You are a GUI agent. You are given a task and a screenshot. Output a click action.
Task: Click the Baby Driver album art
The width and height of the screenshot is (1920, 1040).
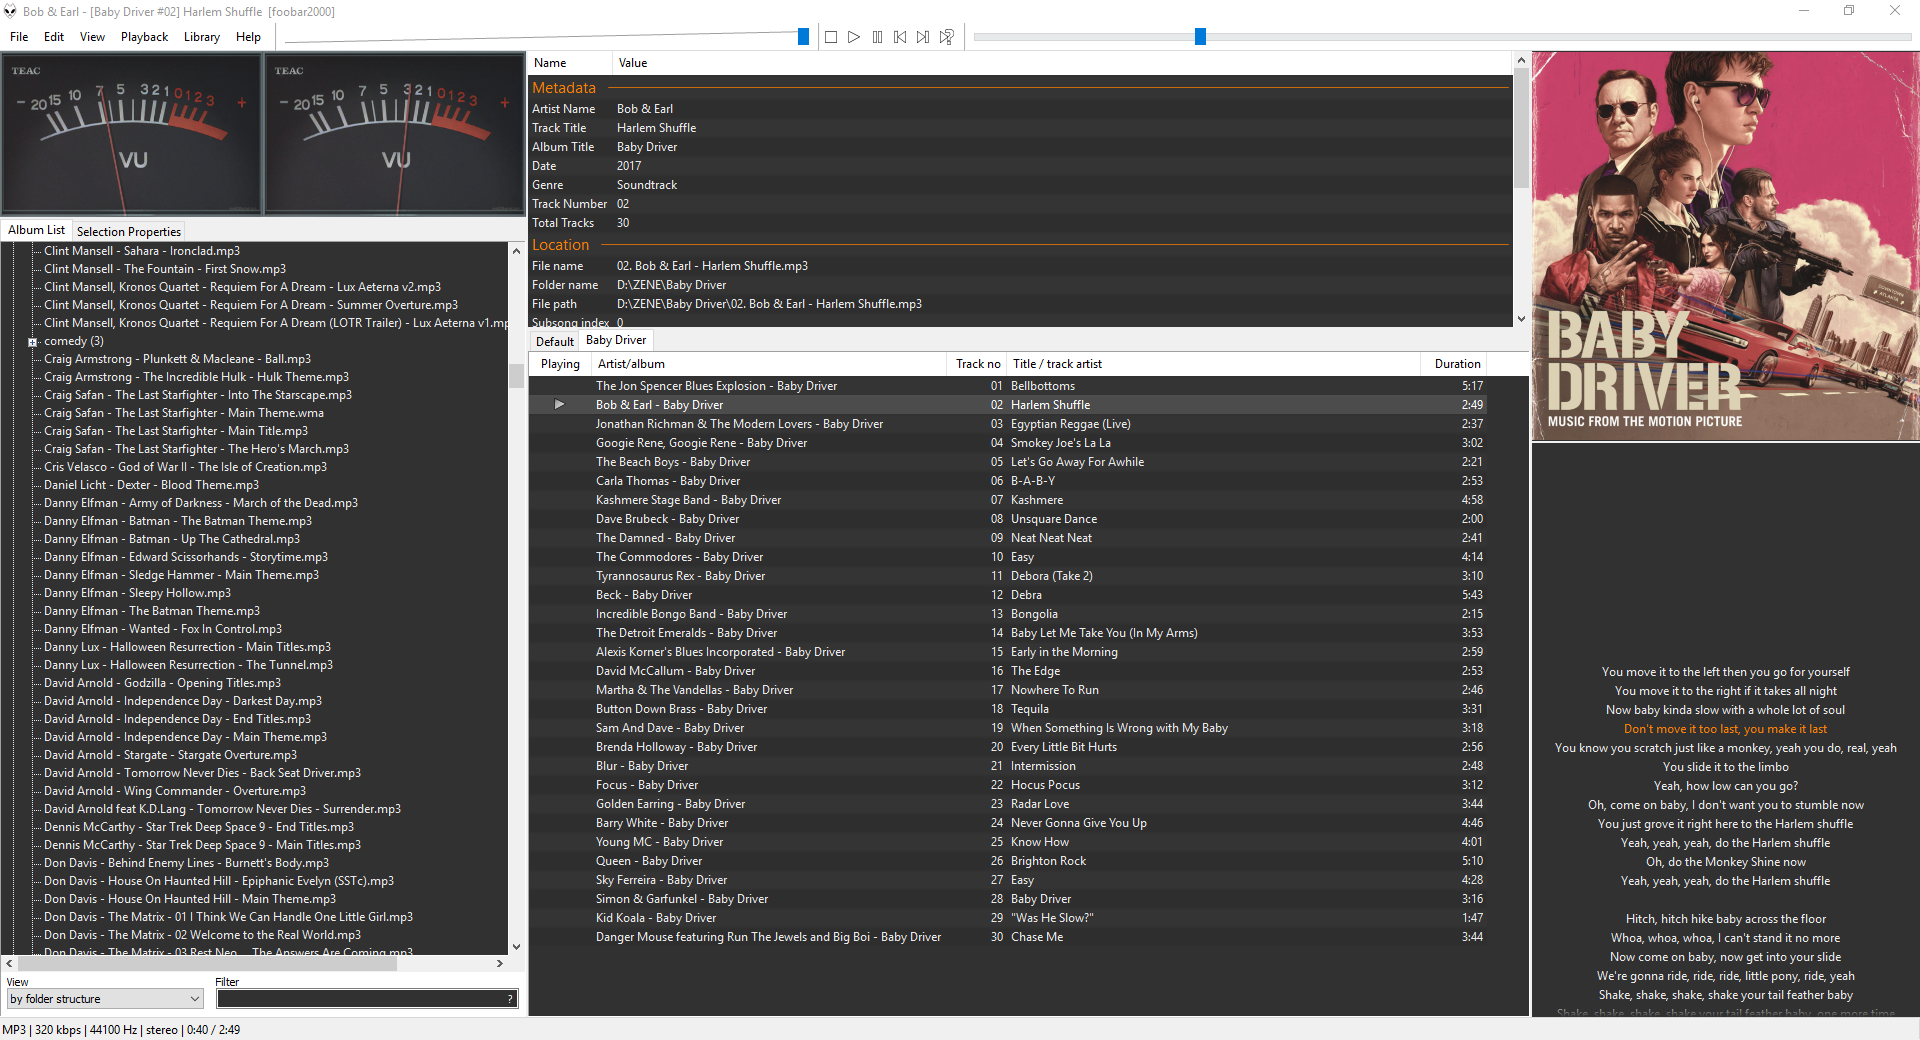[x=1725, y=246]
